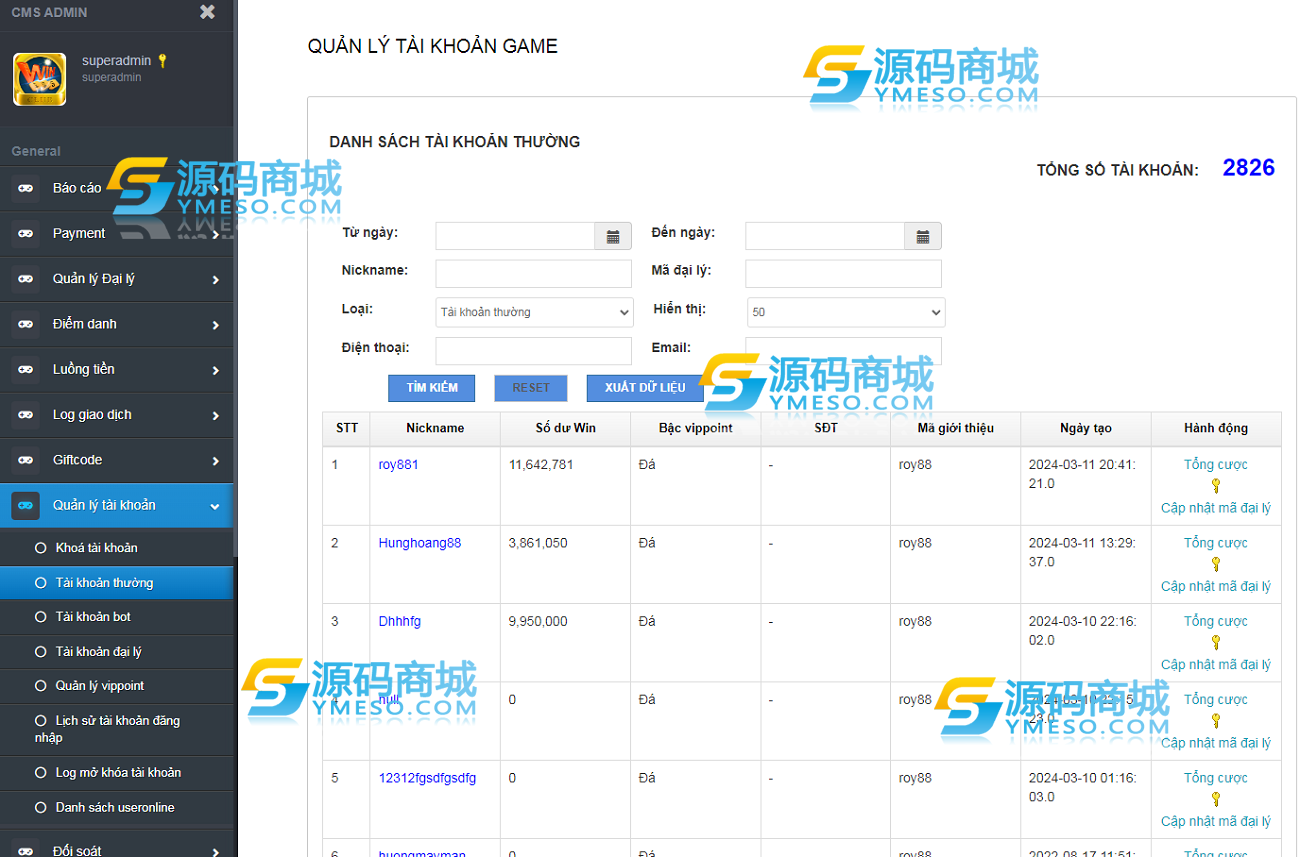Expand the Giftcode chevron
Image resolution: width=1300 pixels, height=857 pixels.
(215, 461)
